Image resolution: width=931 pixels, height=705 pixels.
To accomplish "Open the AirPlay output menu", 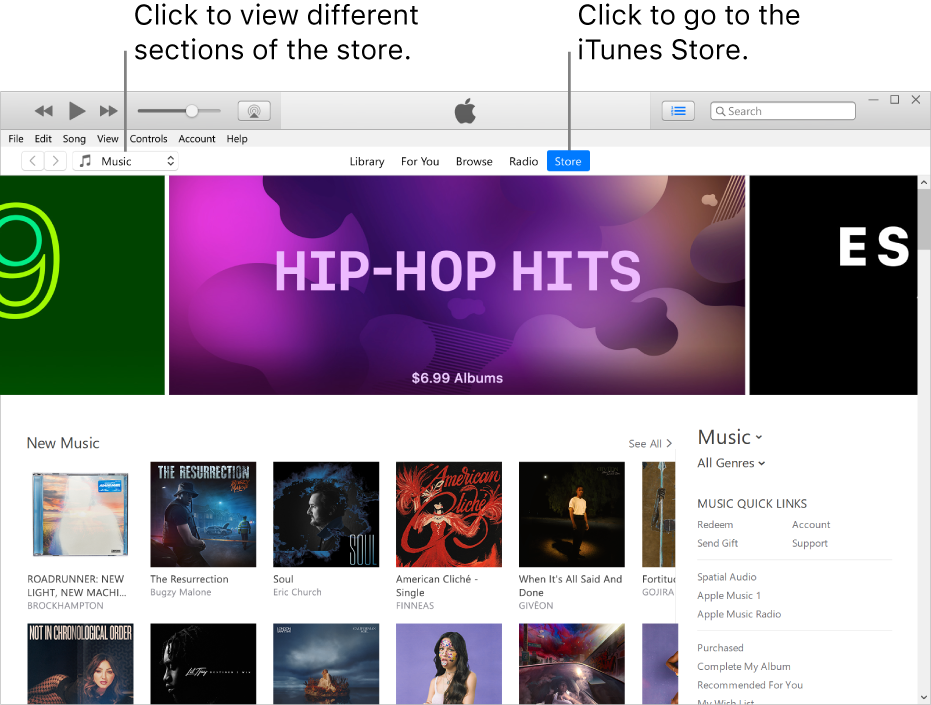I will pos(254,110).
